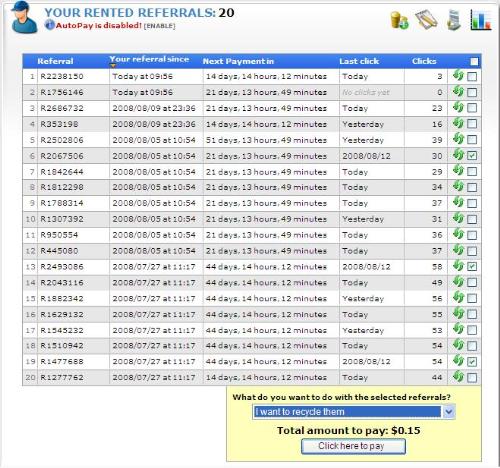Image resolution: width=500 pixels, height=468 pixels.
Task: Click recycle icon for referral R2502806
Action: click(458, 139)
